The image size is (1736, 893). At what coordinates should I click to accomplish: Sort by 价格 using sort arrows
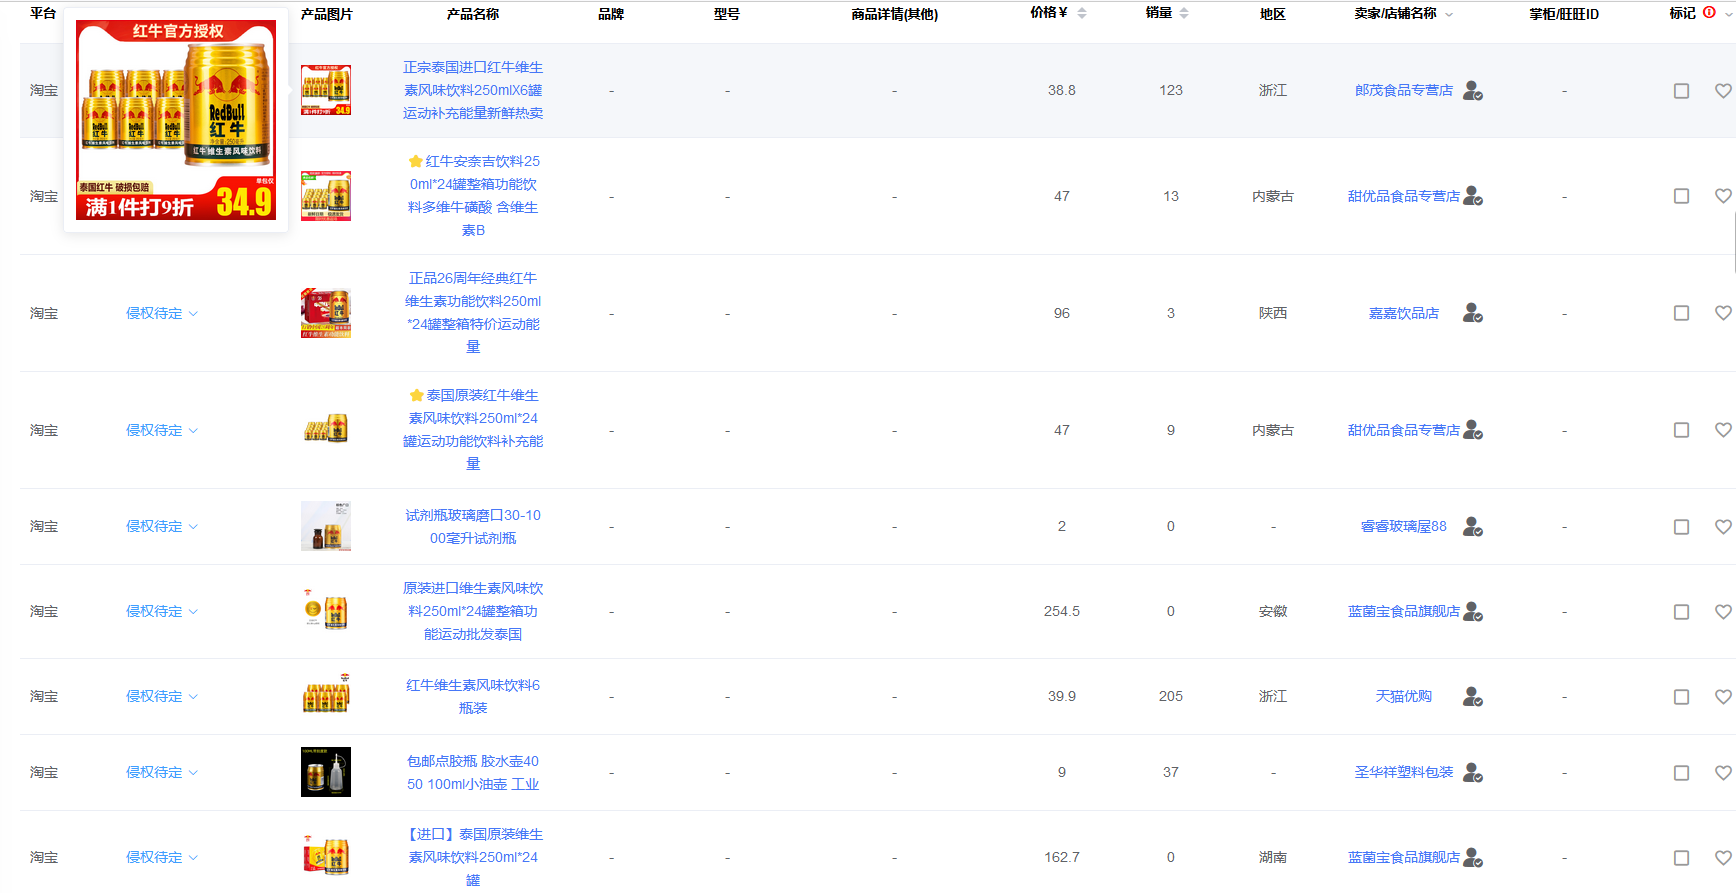point(1082,13)
